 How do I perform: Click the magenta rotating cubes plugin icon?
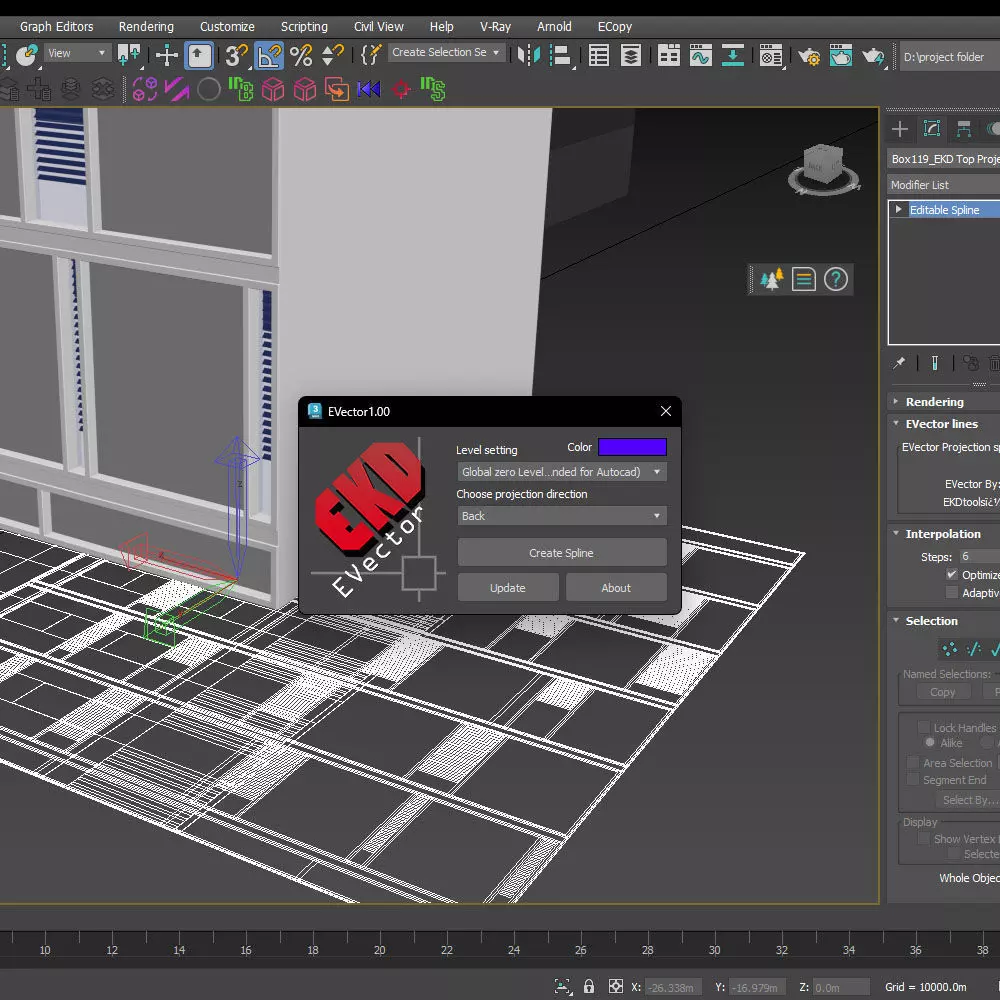[145, 89]
